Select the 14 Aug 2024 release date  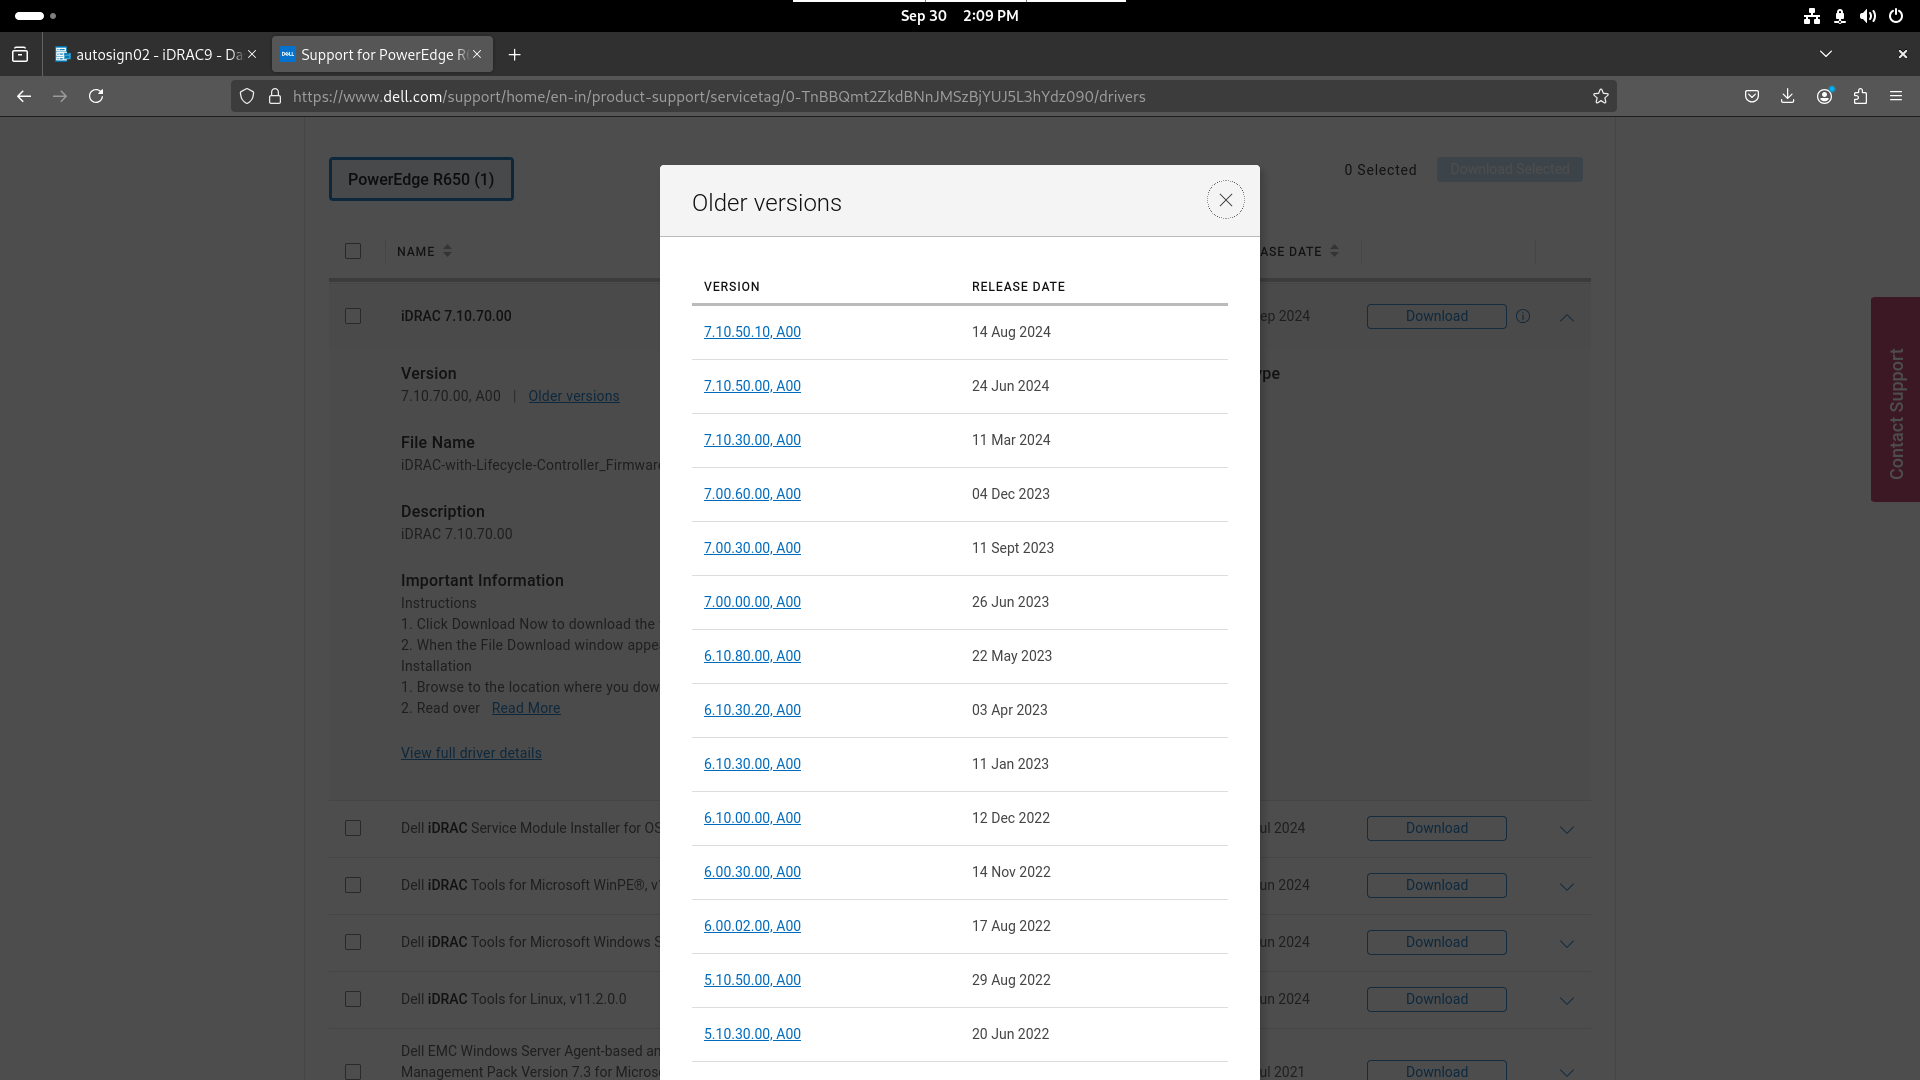[x=1011, y=332]
